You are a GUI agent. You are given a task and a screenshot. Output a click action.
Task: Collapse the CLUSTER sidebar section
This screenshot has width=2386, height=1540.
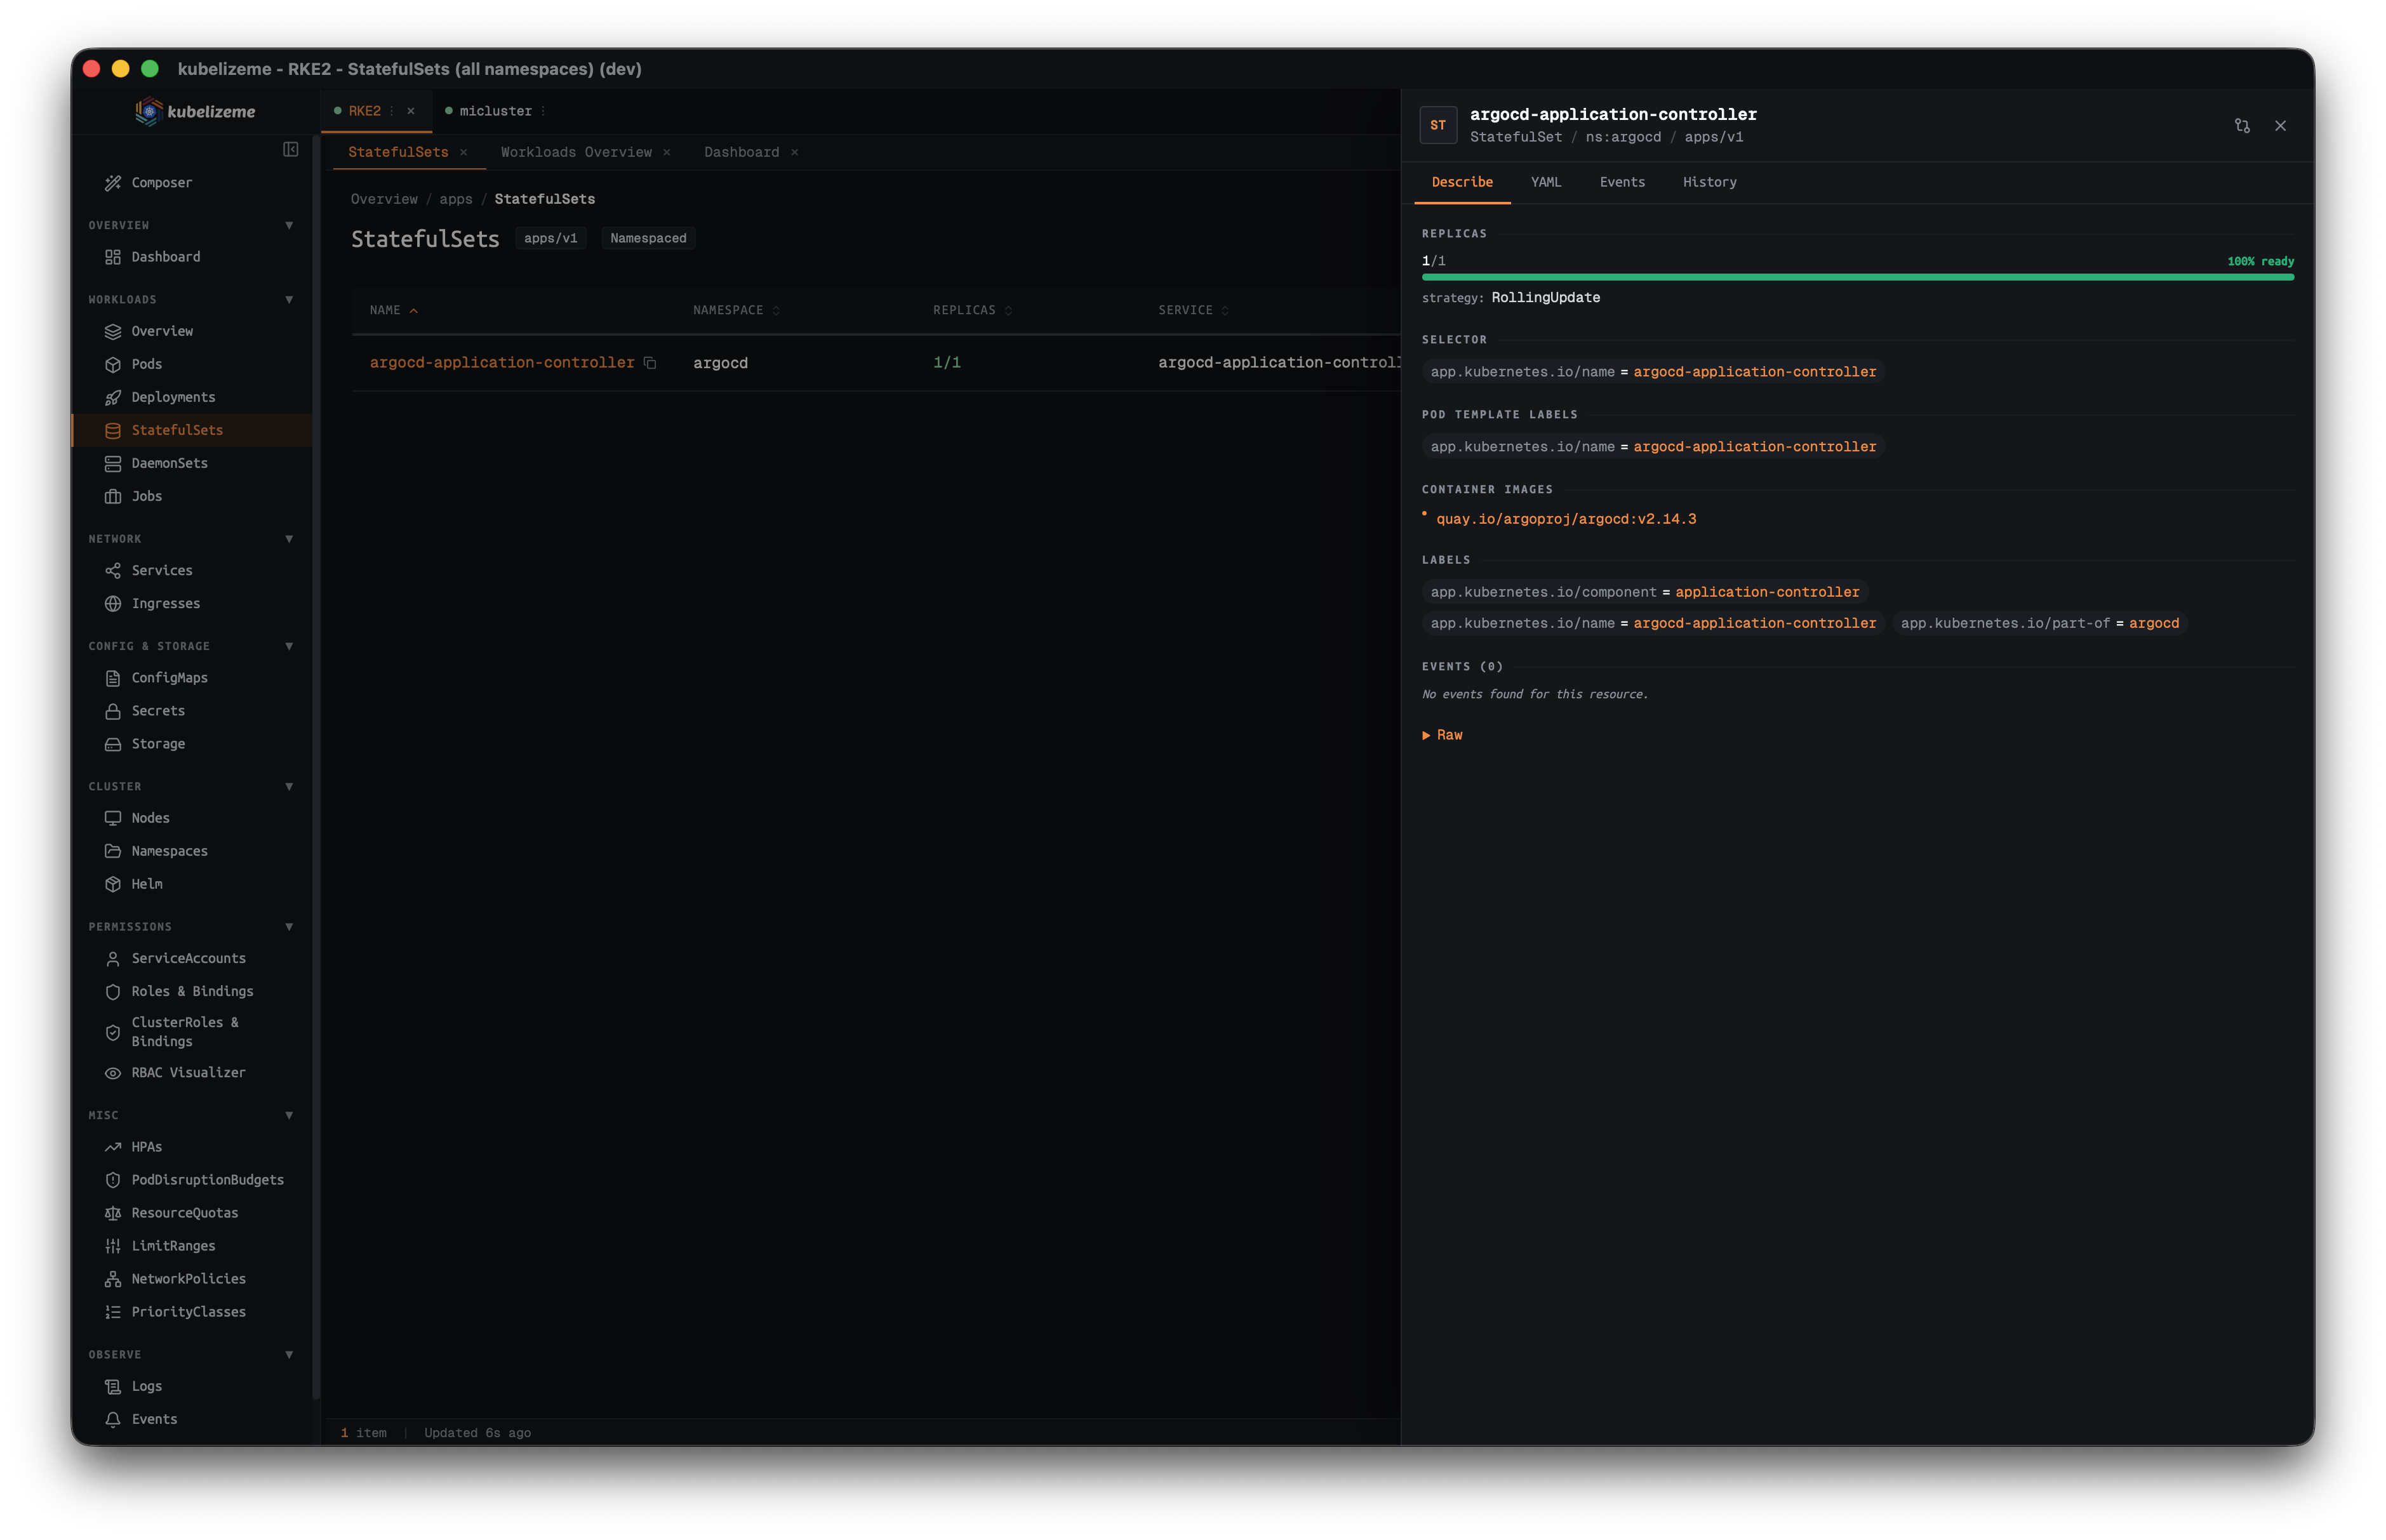[289, 786]
